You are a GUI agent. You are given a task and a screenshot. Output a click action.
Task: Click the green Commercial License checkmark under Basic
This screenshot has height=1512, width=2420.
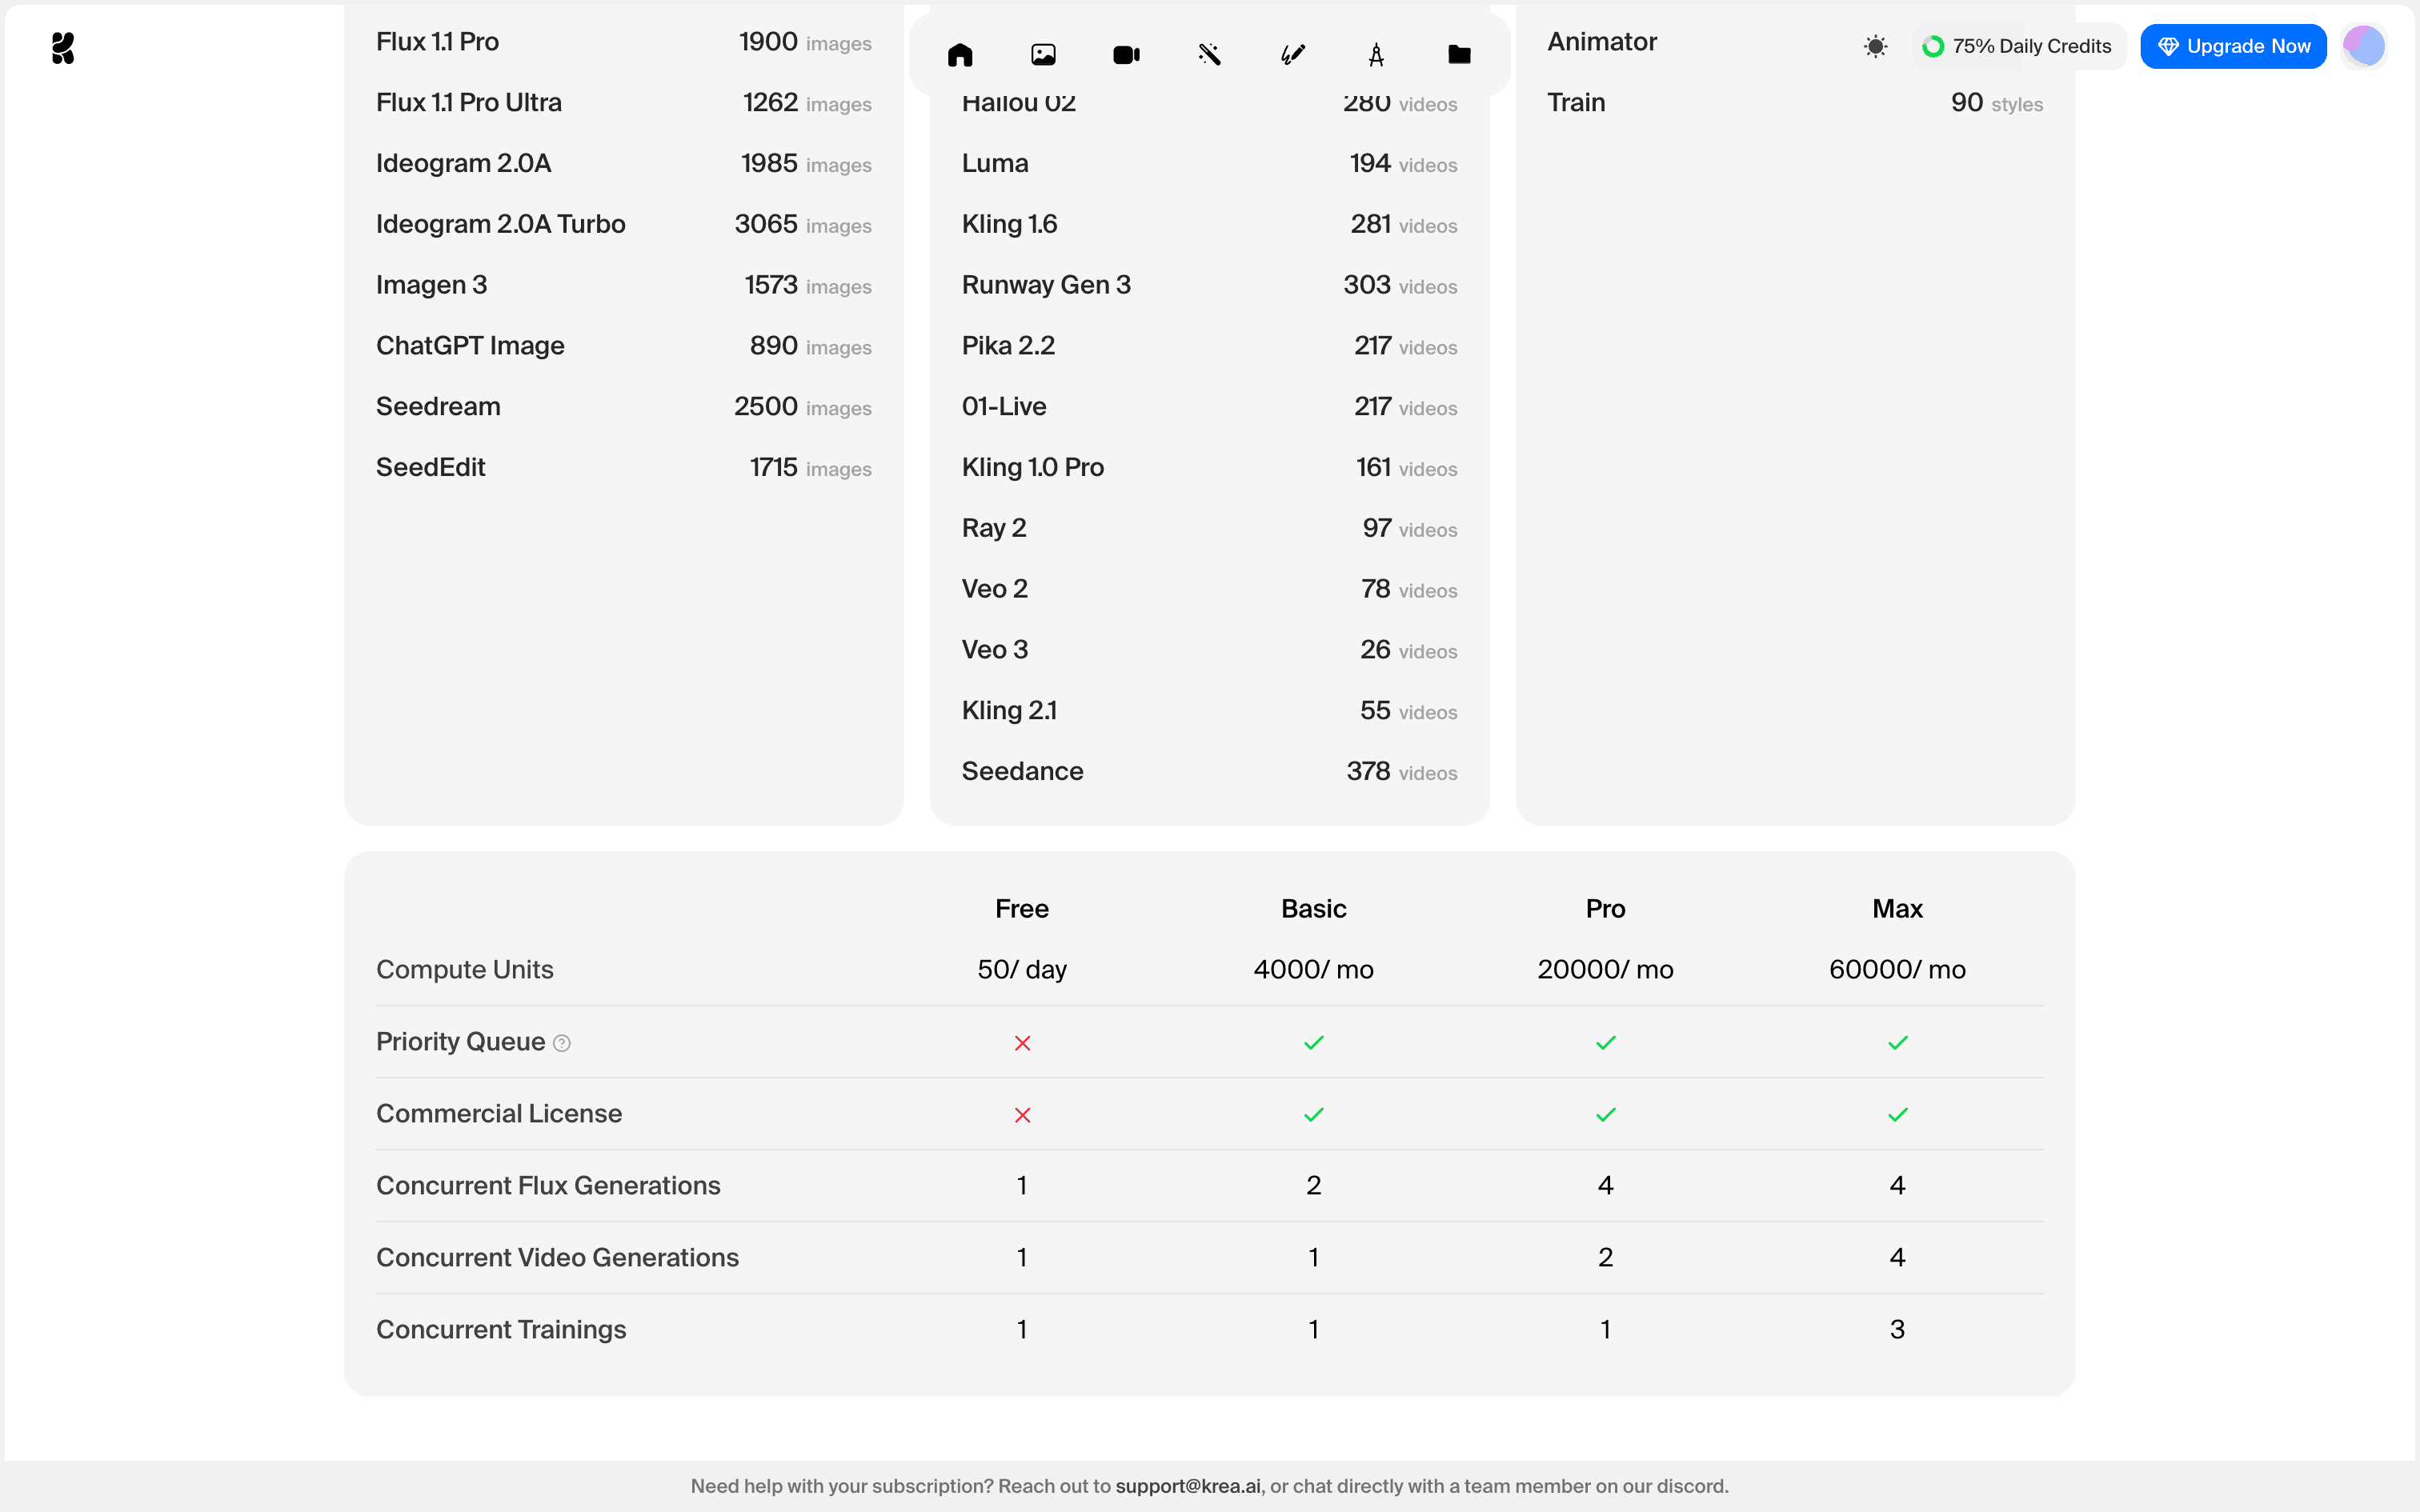1313,1114
